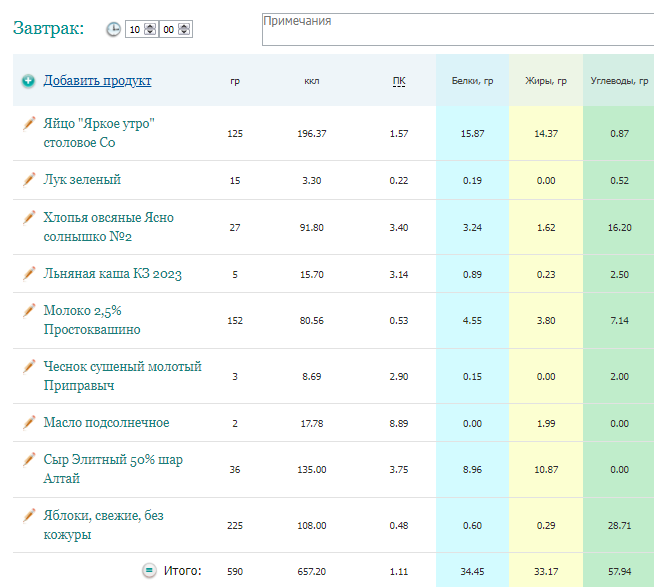Click 80.56 calories value for milk
This screenshot has height=587, width=654.
point(312,321)
